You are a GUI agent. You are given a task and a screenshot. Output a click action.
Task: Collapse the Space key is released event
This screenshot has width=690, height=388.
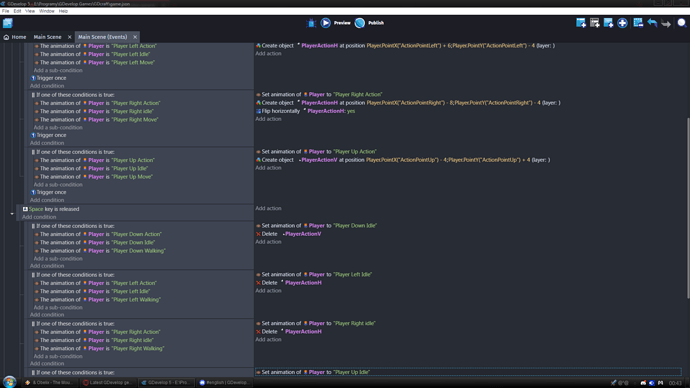12,214
